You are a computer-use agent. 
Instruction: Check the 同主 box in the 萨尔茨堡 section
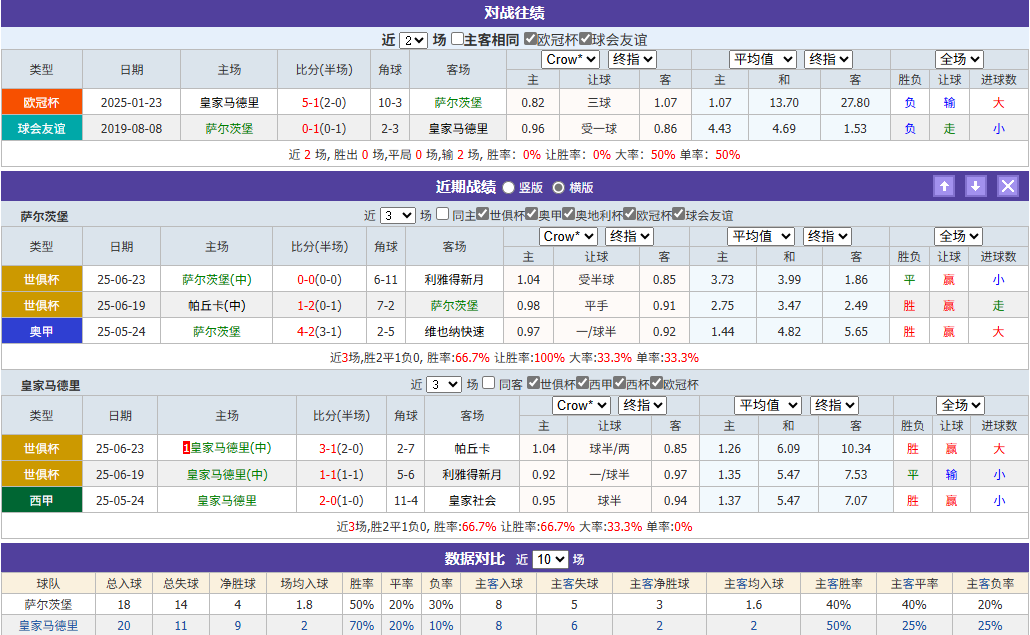coord(442,213)
